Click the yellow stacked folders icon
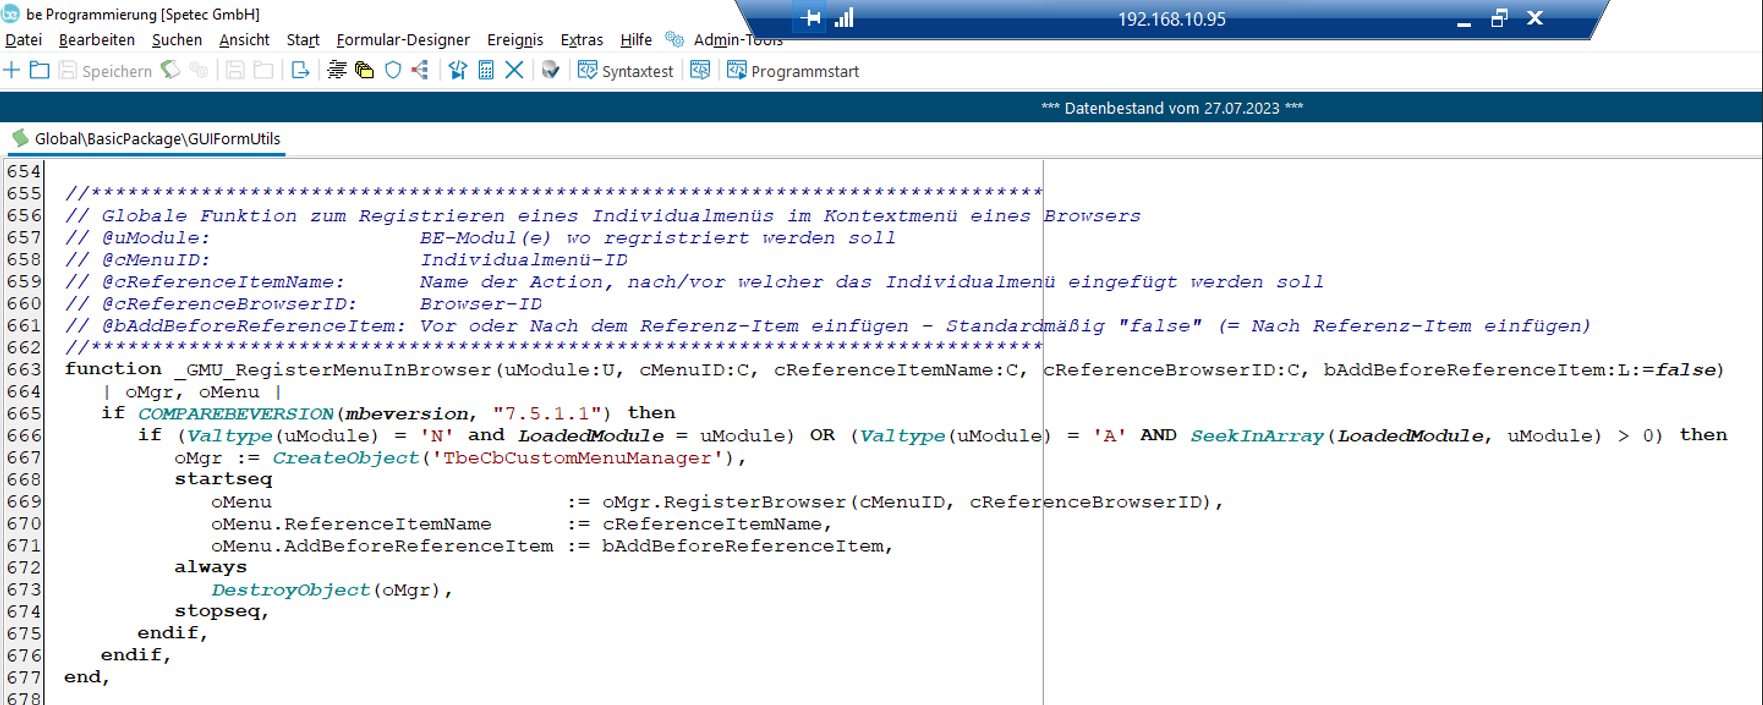This screenshot has height=705, width=1763. point(364,70)
